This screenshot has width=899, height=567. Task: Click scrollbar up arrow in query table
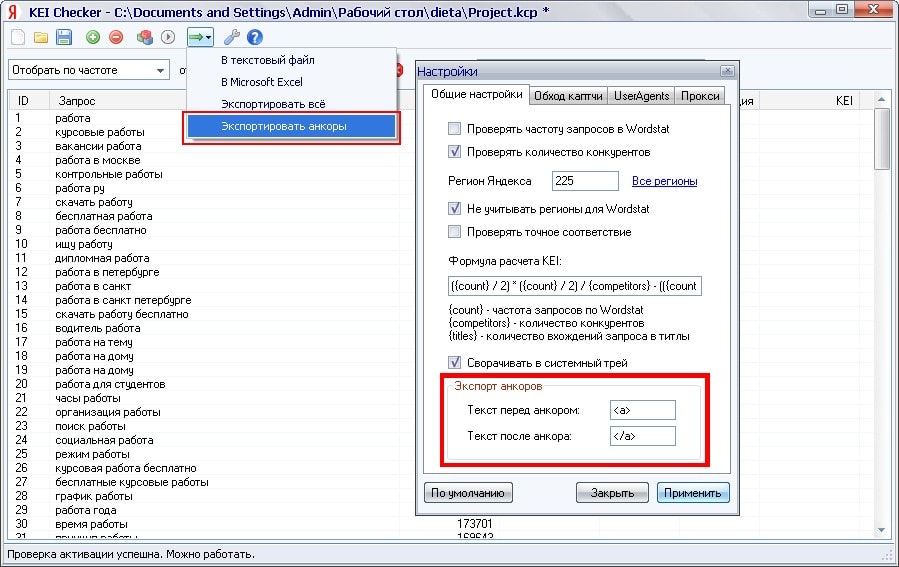coord(881,100)
